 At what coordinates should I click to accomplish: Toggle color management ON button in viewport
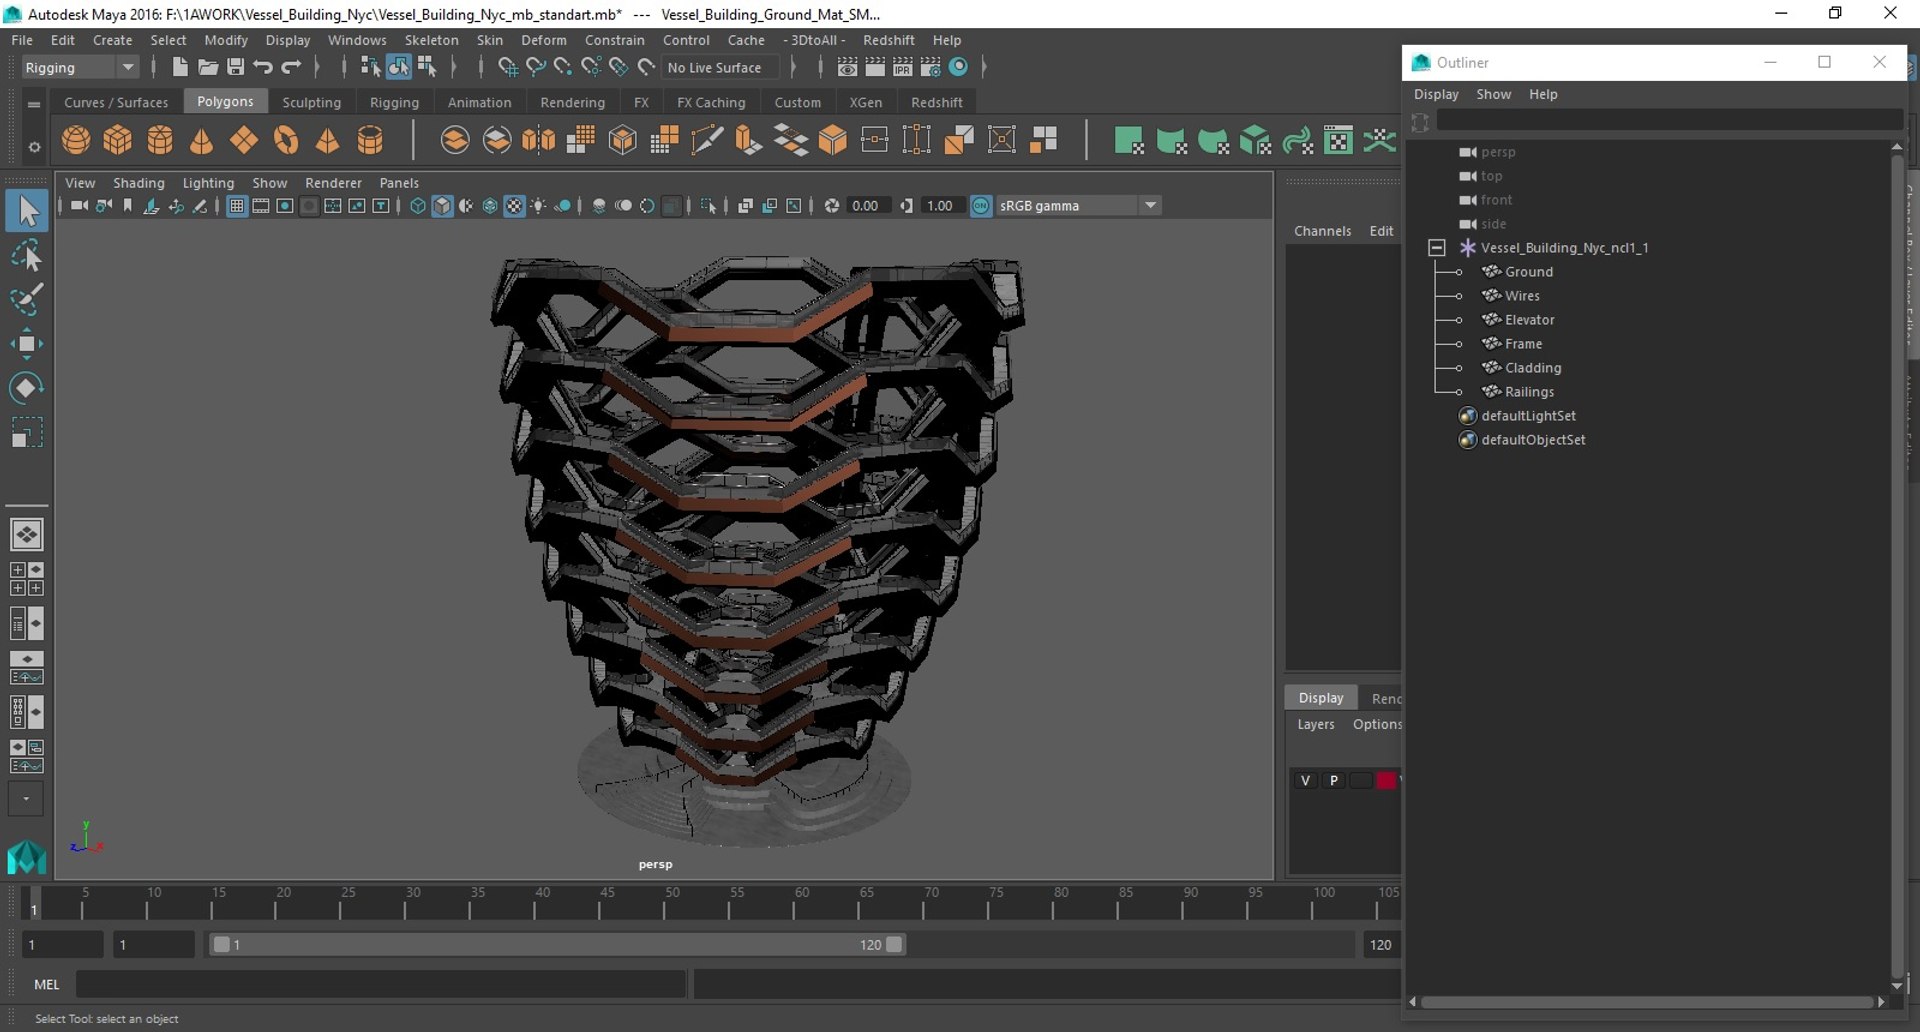pyautogui.click(x=981, y=206)
